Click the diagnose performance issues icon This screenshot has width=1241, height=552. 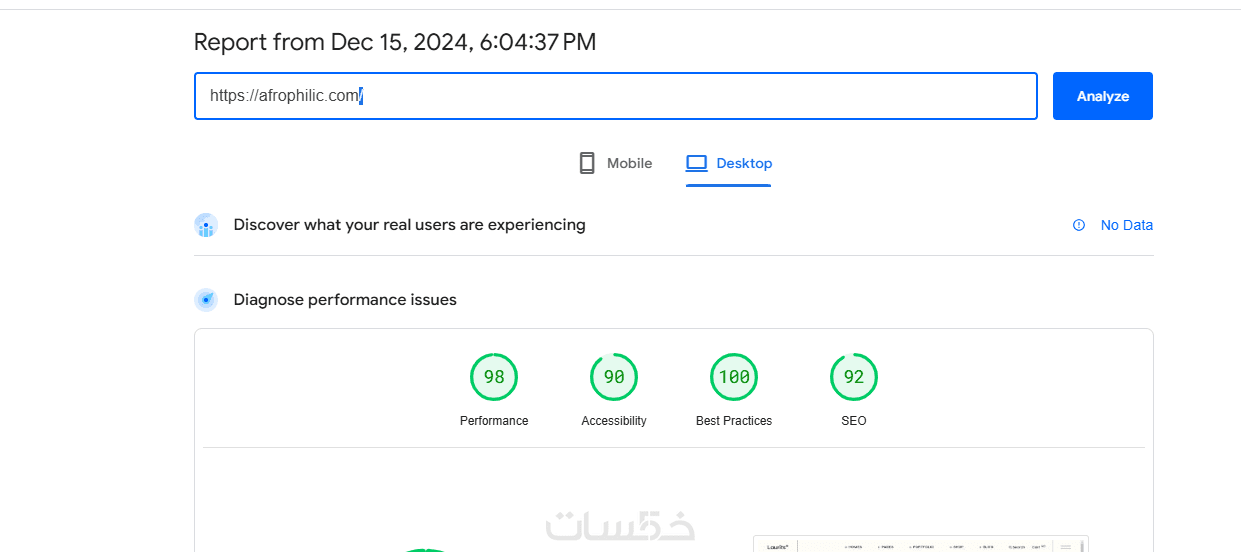tap(206, 300)
